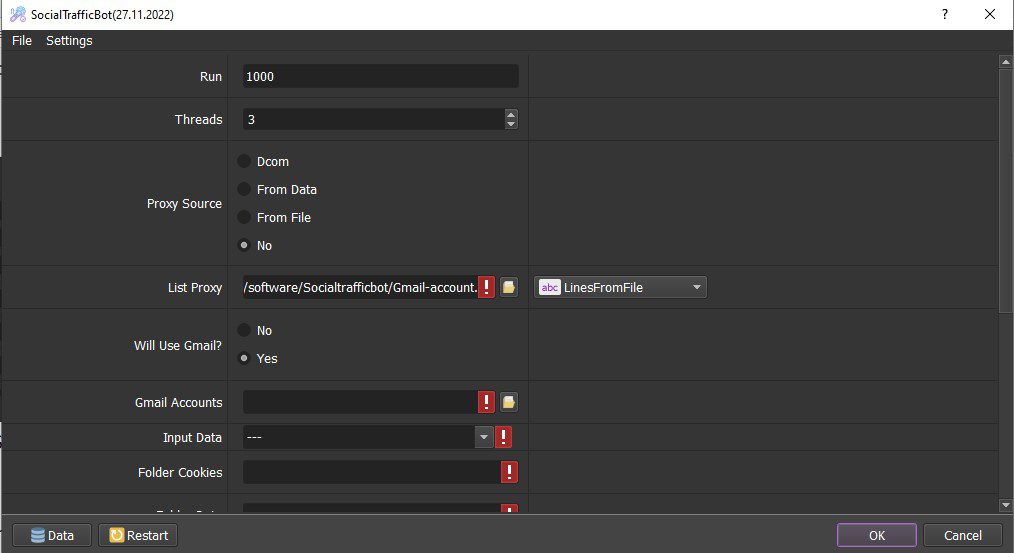Click the help question mark button
Viewport: 1014px width, 553px height.
tap(945, 14)
